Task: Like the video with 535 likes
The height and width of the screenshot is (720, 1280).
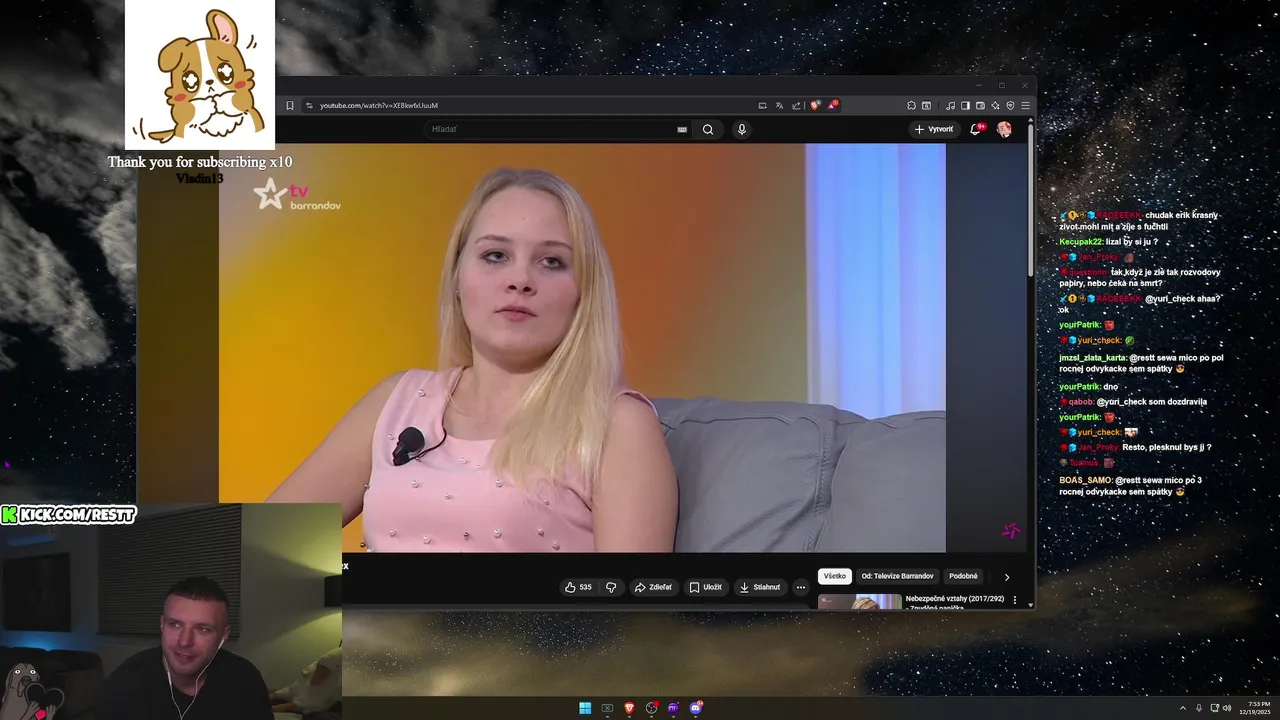Action: (579, 587)
